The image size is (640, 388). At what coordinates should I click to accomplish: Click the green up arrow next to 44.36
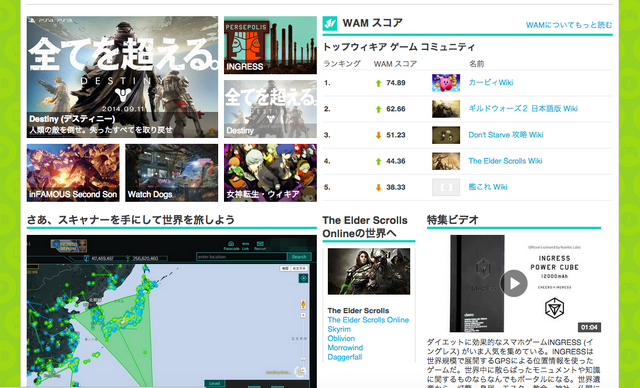378,162
